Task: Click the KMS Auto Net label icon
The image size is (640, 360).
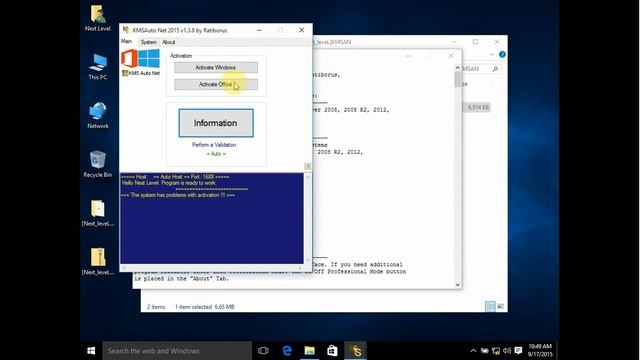Action: (141, 73)
